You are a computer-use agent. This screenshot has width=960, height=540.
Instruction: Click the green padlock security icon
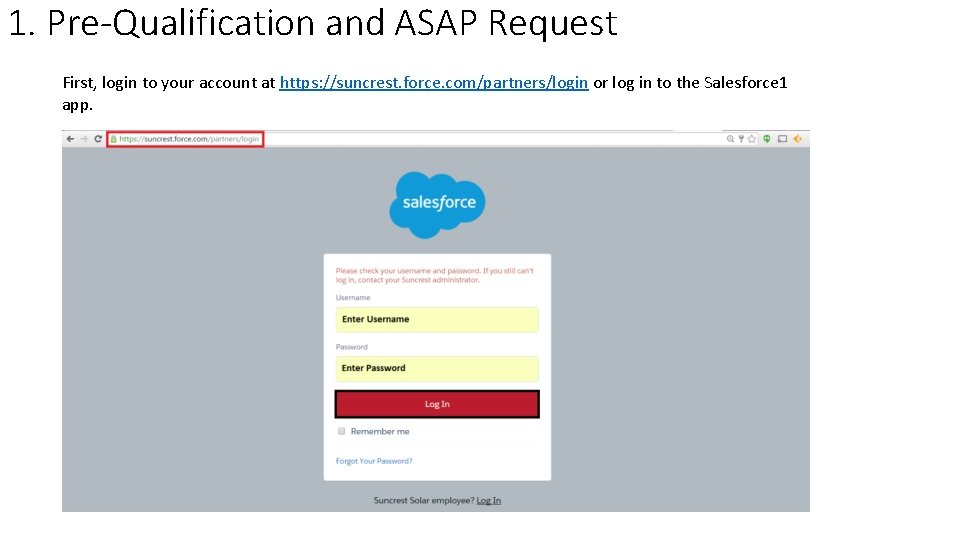click(113, 139)
